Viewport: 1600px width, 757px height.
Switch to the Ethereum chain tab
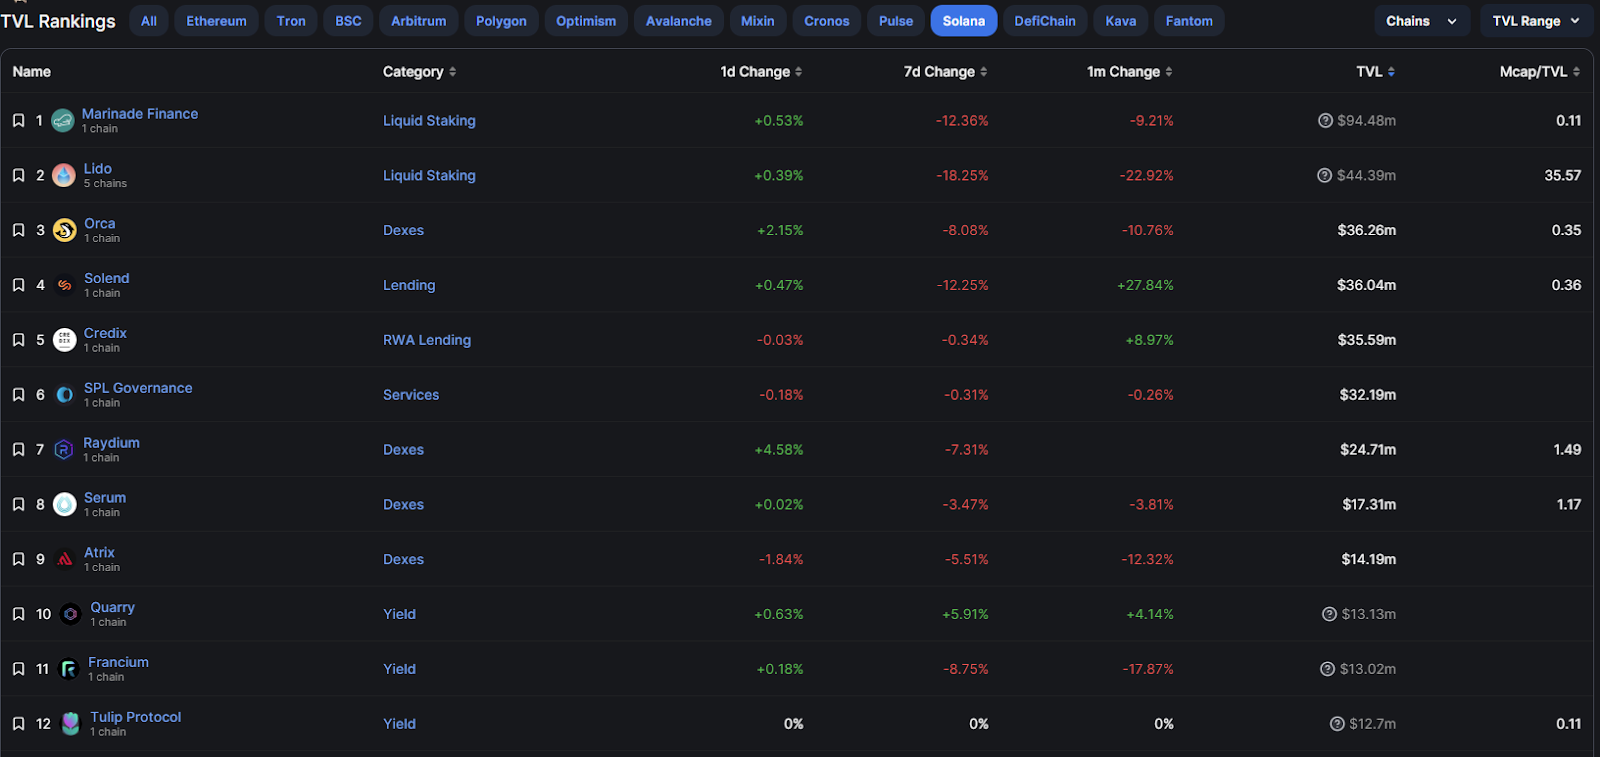click(216, 21)
